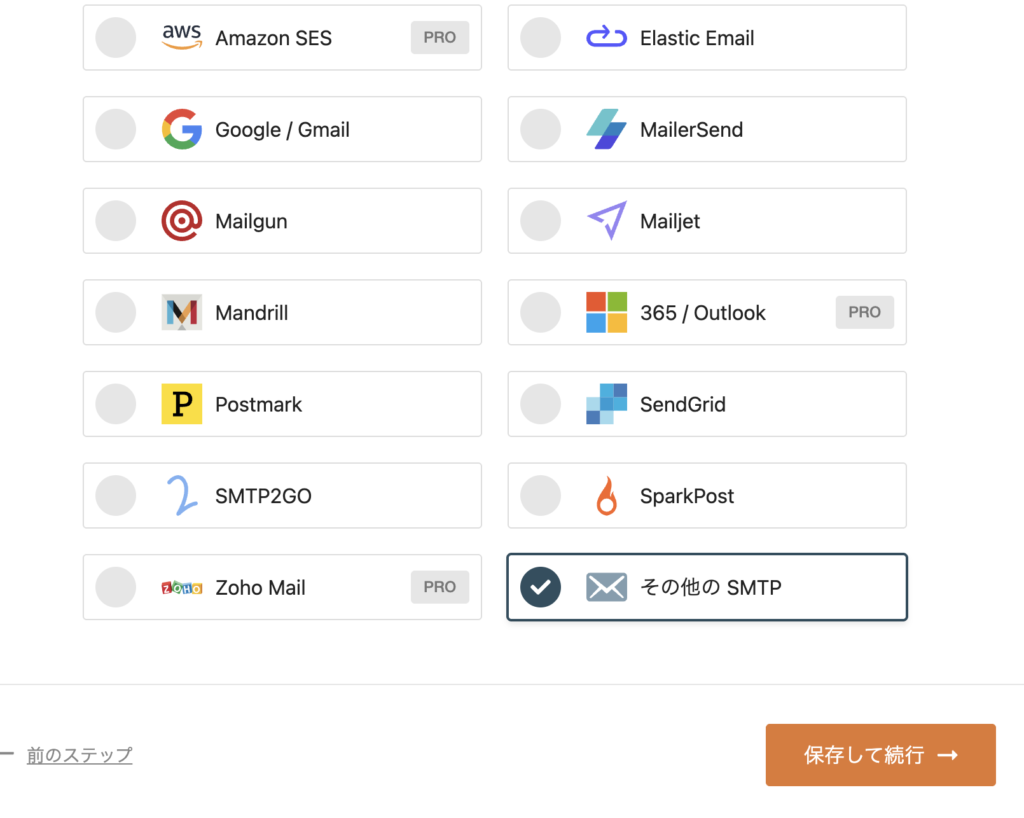Click the Elastic Email loop logo
This screenshot has width=1024, height=818.
tap(606, 38)
